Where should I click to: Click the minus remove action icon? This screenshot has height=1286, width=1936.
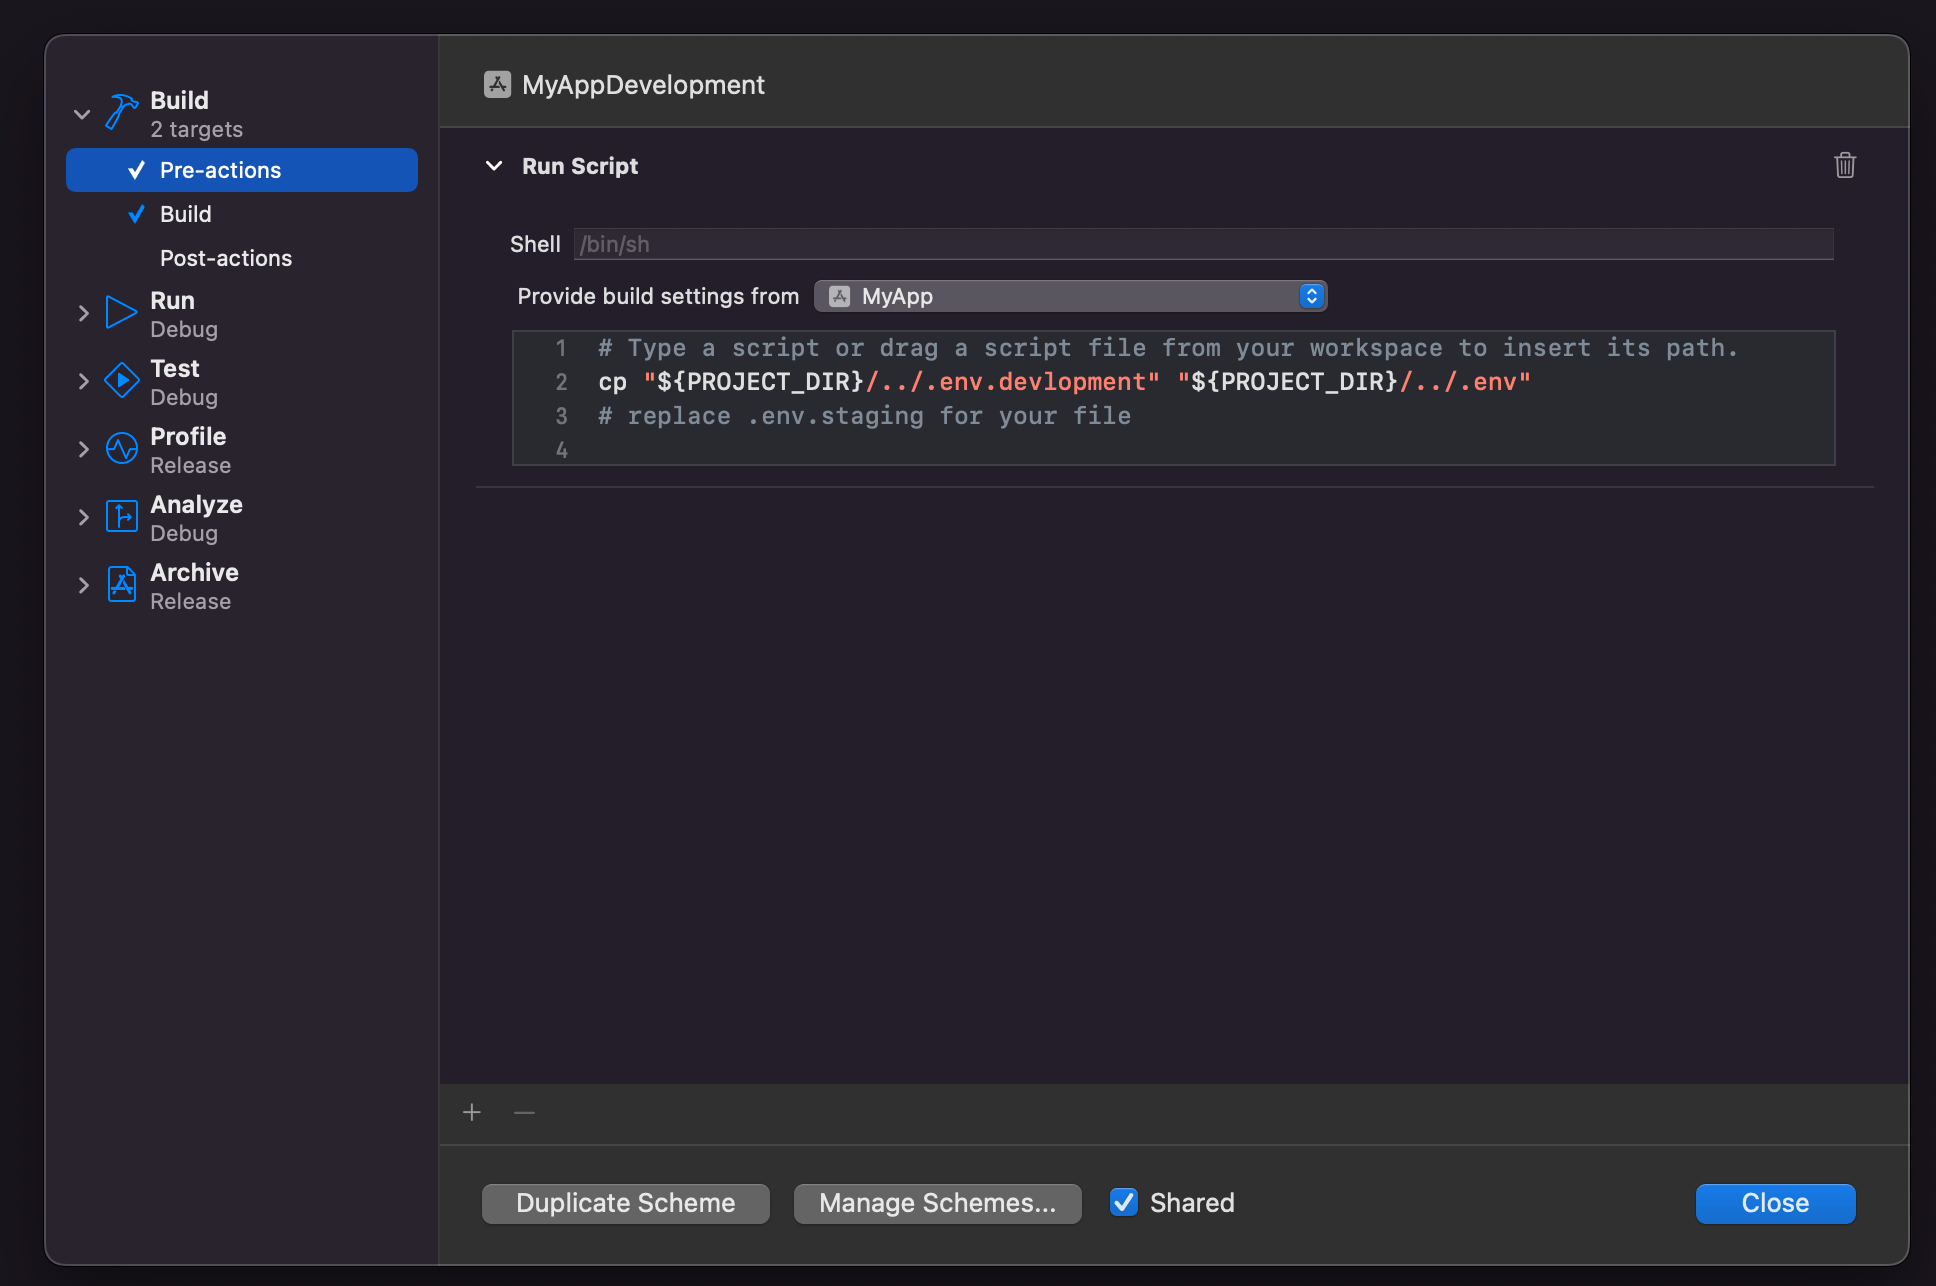[x=524, y=1113]
